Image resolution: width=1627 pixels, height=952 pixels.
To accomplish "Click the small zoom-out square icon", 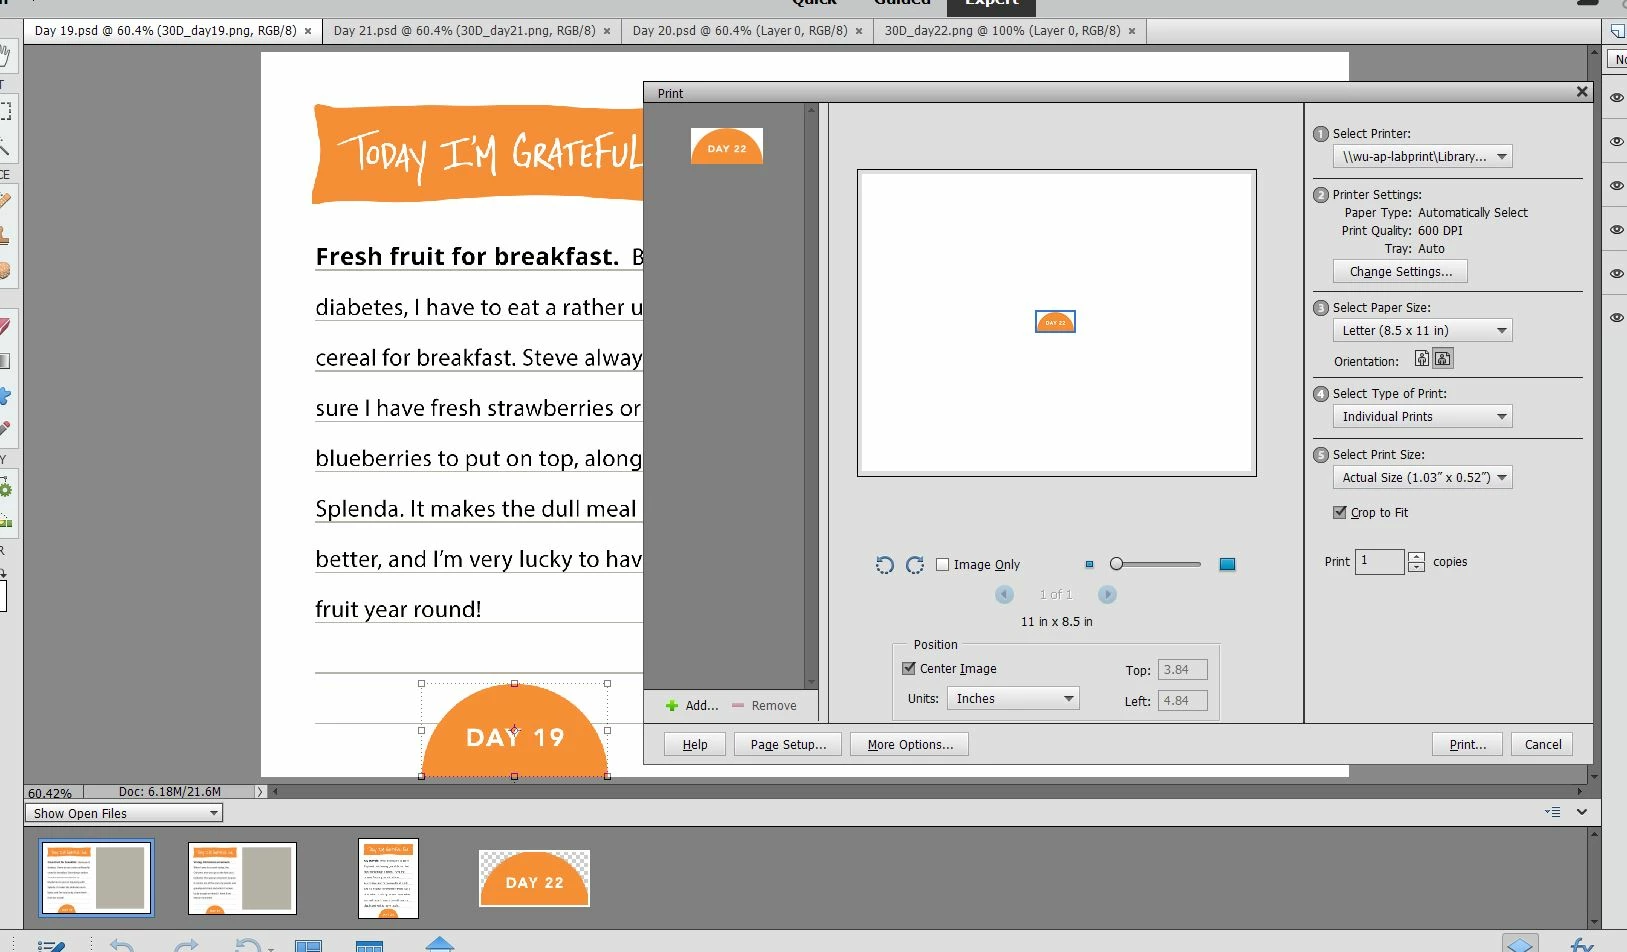I will tap(1089, 565).
